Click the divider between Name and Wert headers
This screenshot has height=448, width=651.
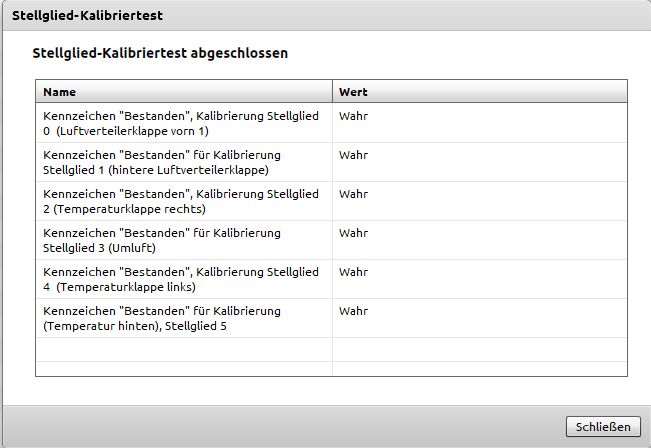332,92
